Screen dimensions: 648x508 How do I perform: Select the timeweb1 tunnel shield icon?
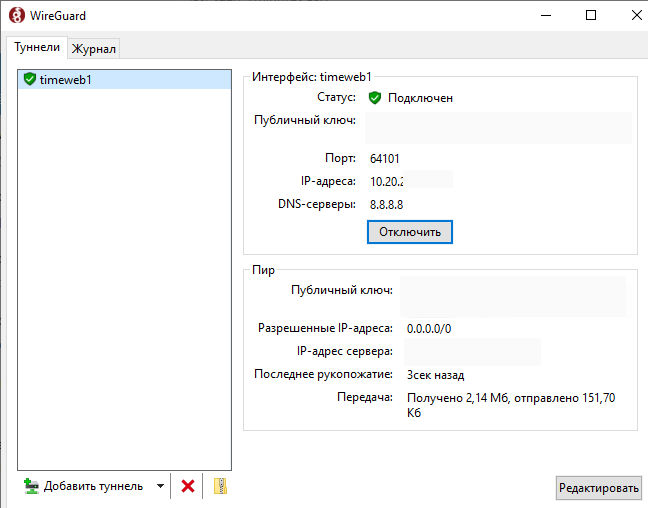click(x=30, y=79)
